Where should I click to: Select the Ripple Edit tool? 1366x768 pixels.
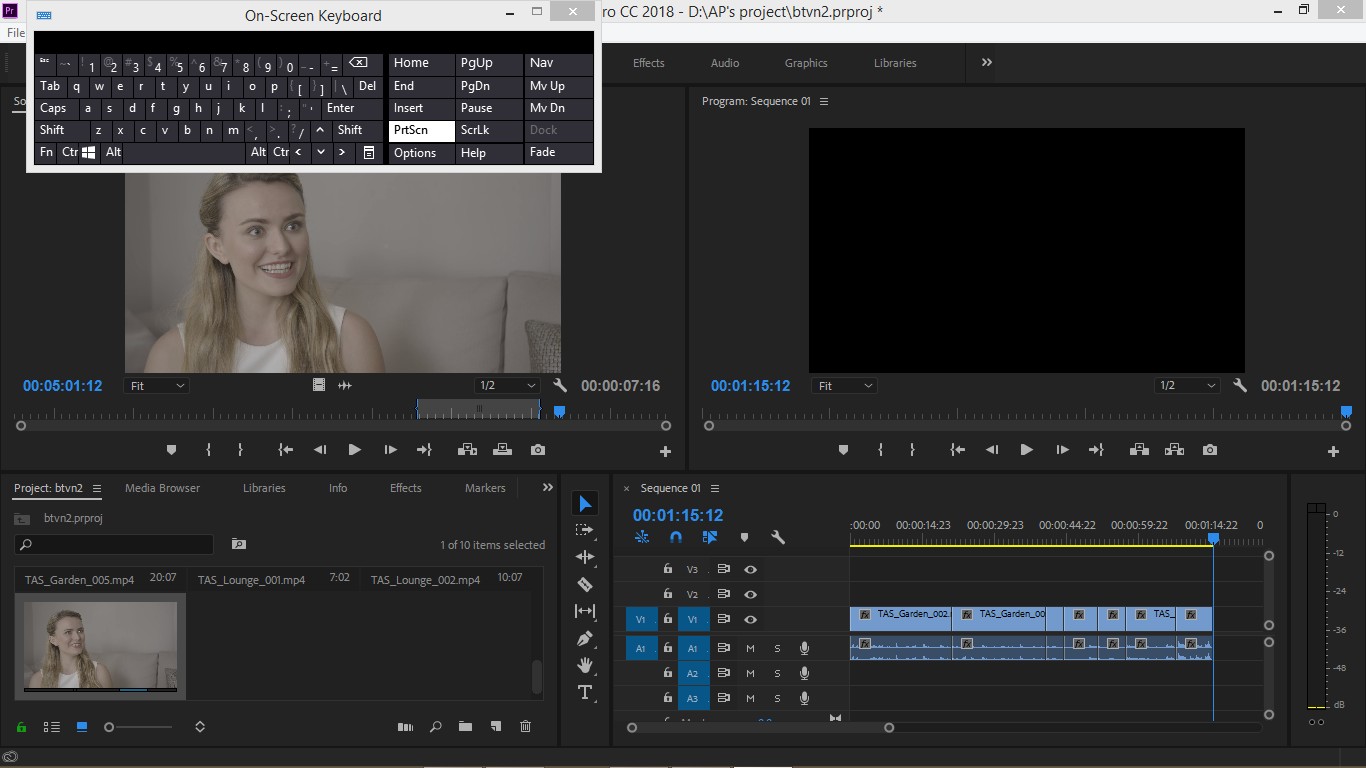click(x=585, y=557)
